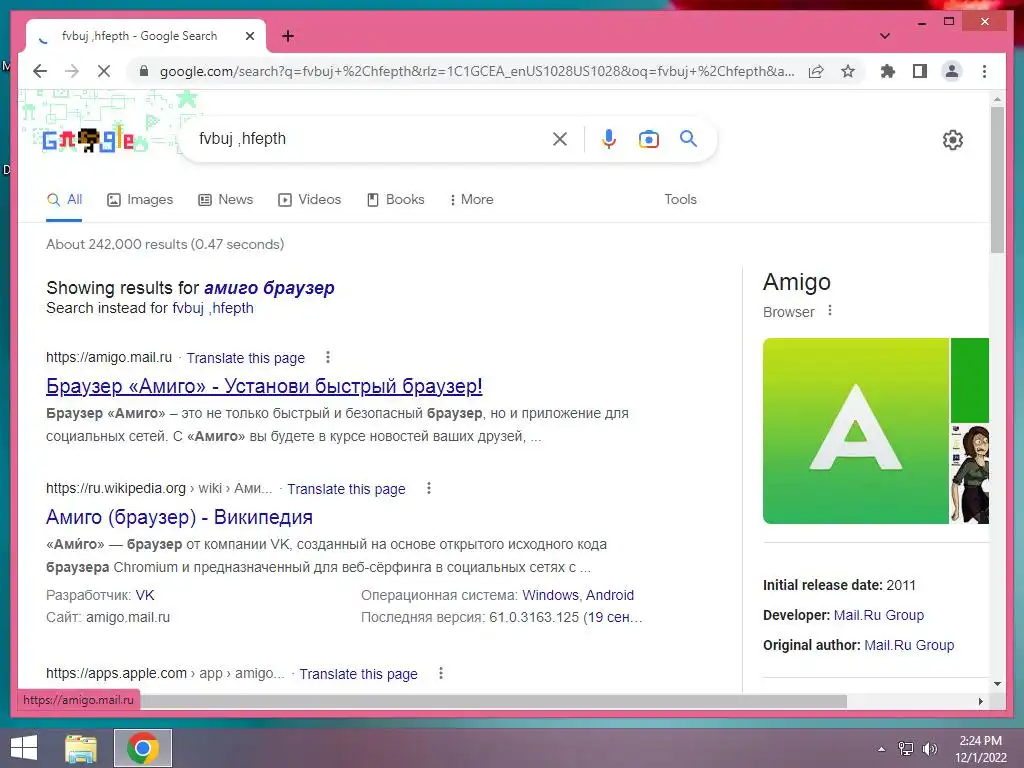Screen dimensions: 1024x768
Task: Click the vertical scrollbar thumb
Action: (997, 180)
